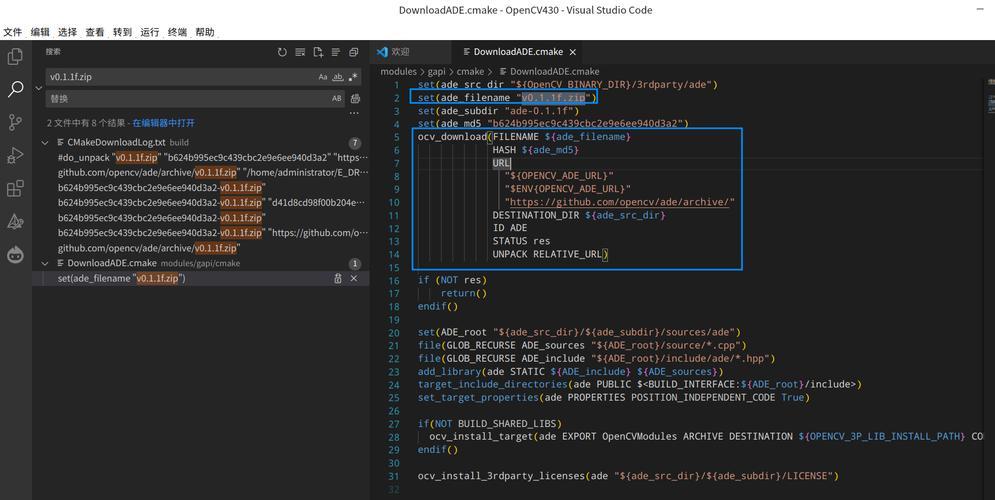The image size is (995, 500).
Task: Open the Source Control view
Action: tap(15, 122)
